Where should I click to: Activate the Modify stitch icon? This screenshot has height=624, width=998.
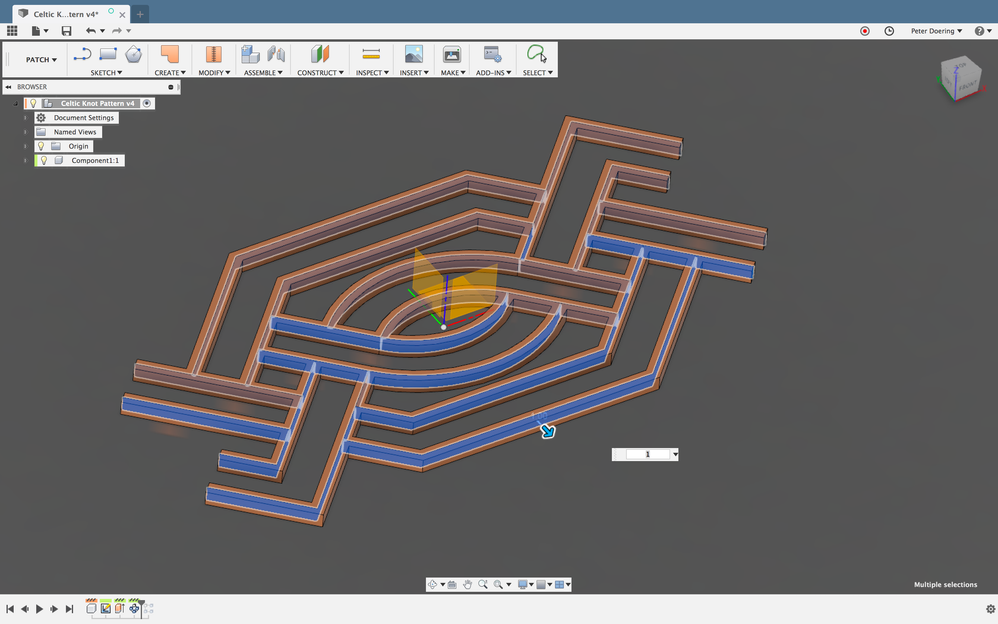pyautogui.click(x=214, y=54)
